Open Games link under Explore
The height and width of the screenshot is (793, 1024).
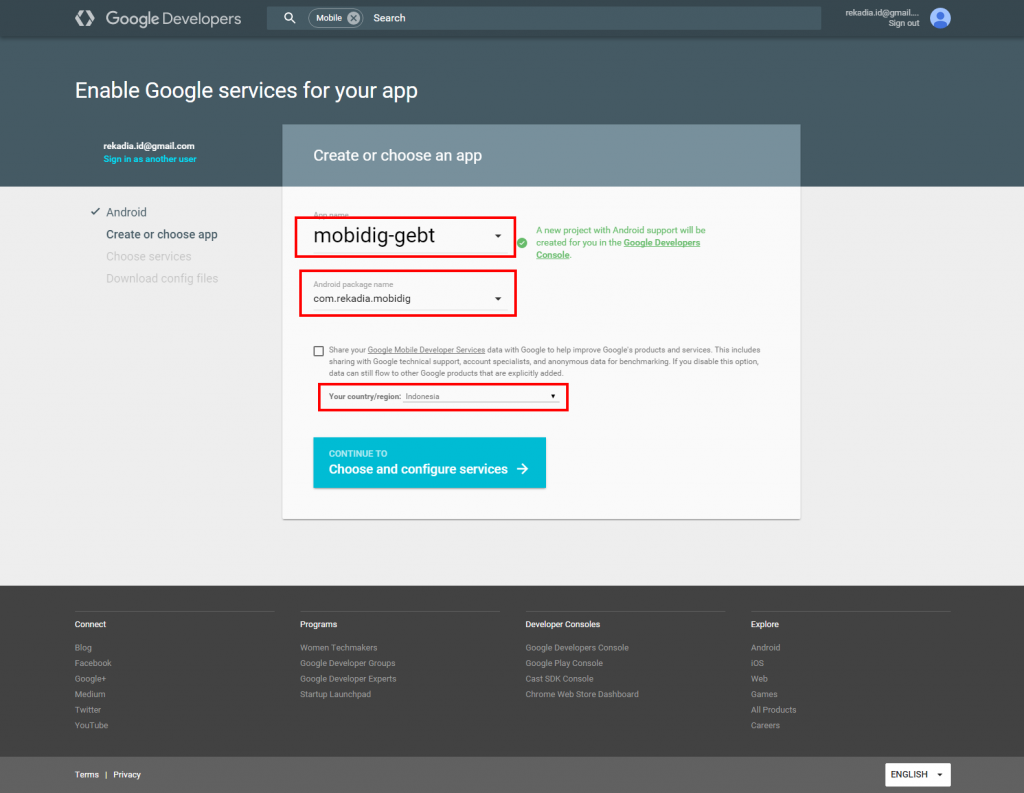pos(763,694)
